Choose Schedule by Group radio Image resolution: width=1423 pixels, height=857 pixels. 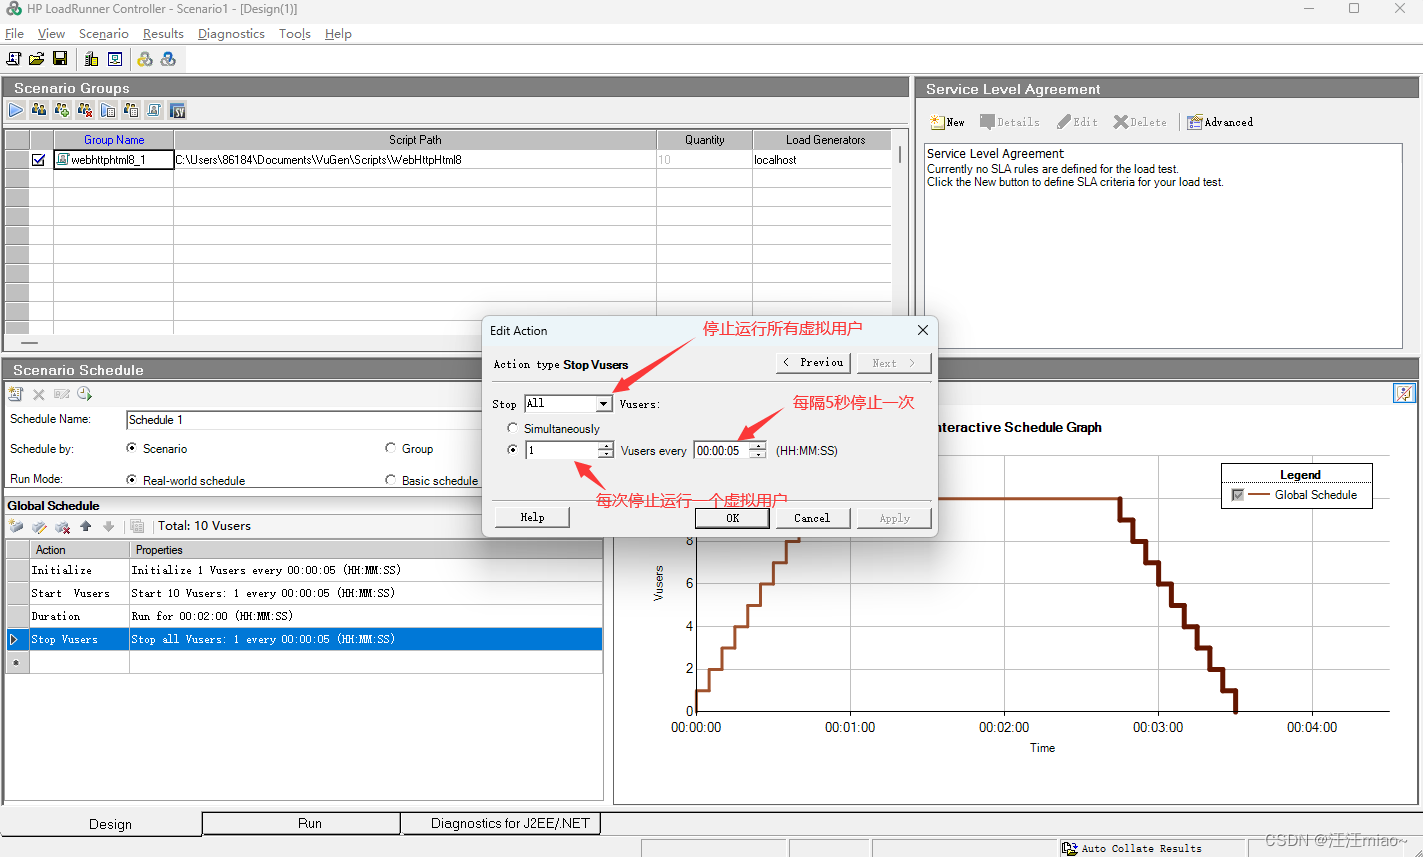pyautogui.click(x=391, y=448)
